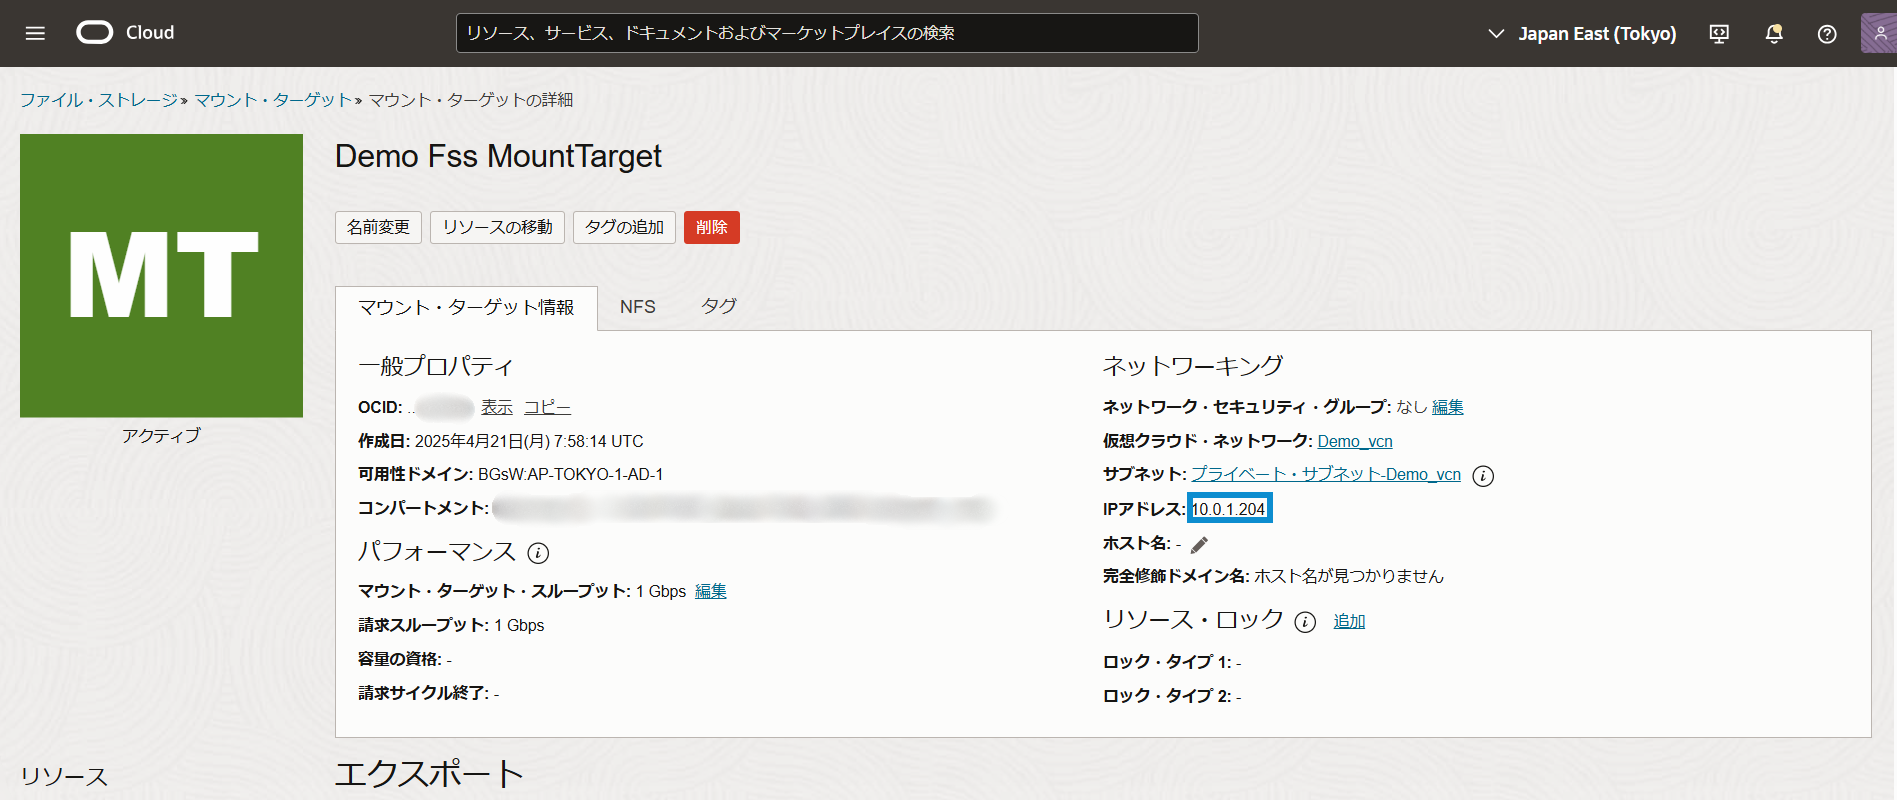The width and height of the screenshot is (1897, 800).
Task: Switch to the タグ tab
Action: [x=719, y=306]
